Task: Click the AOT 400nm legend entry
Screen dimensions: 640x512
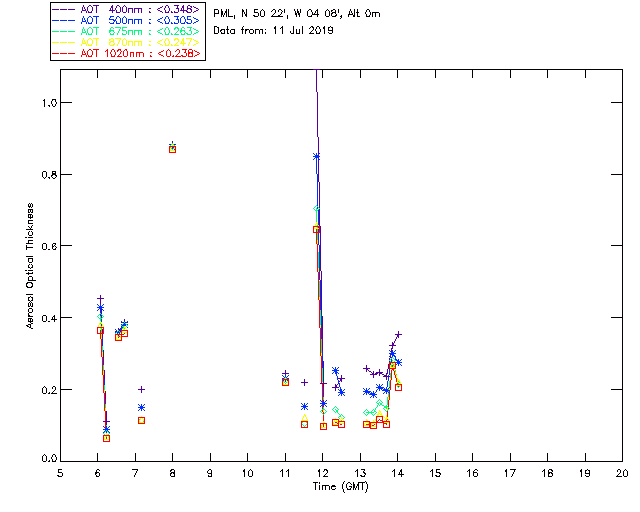Action: [x=127, y=9]
